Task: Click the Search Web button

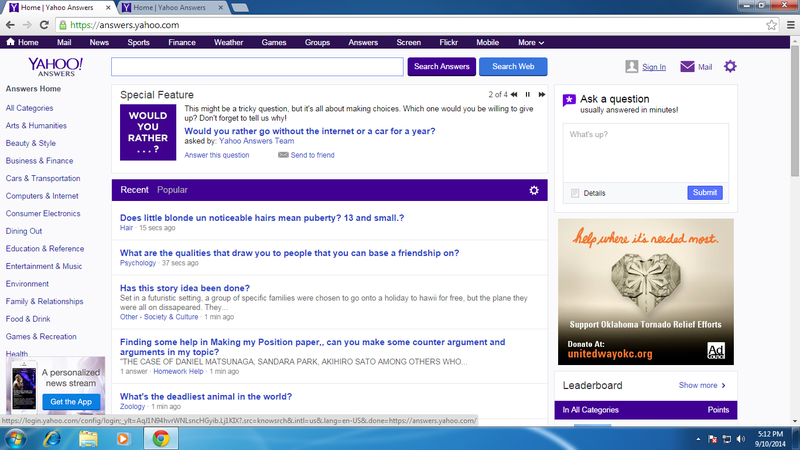Action: 513,66
